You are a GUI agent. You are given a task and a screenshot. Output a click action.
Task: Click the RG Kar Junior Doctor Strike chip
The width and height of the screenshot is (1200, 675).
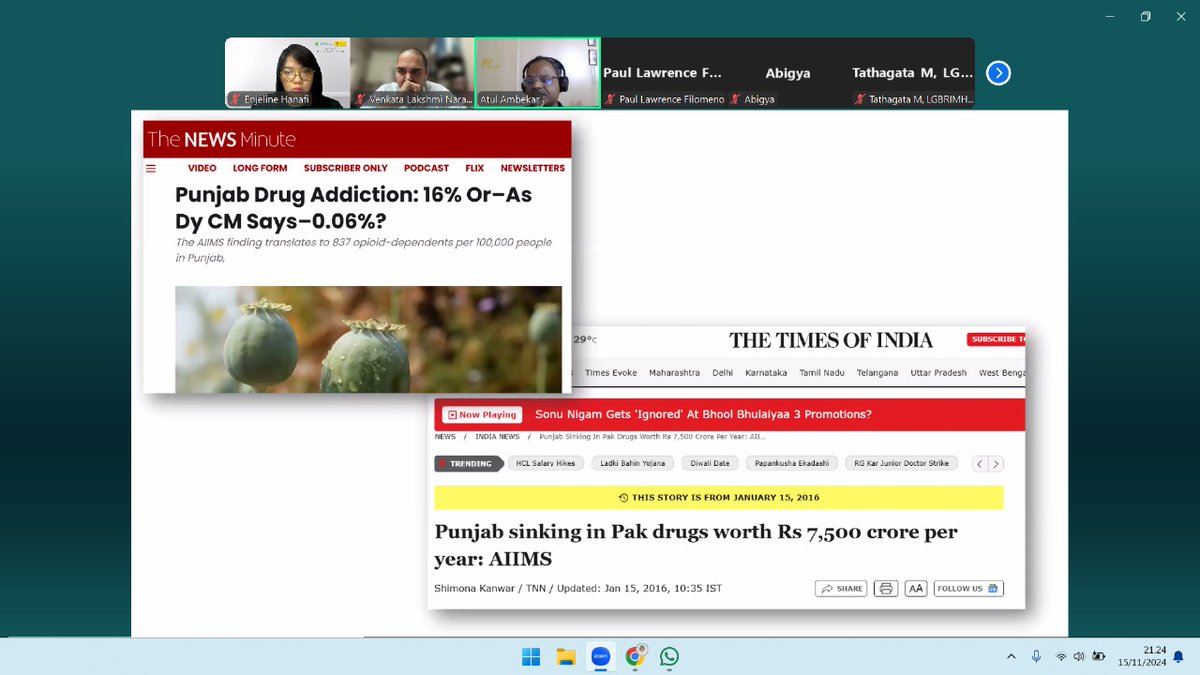(x=901, y=463)
